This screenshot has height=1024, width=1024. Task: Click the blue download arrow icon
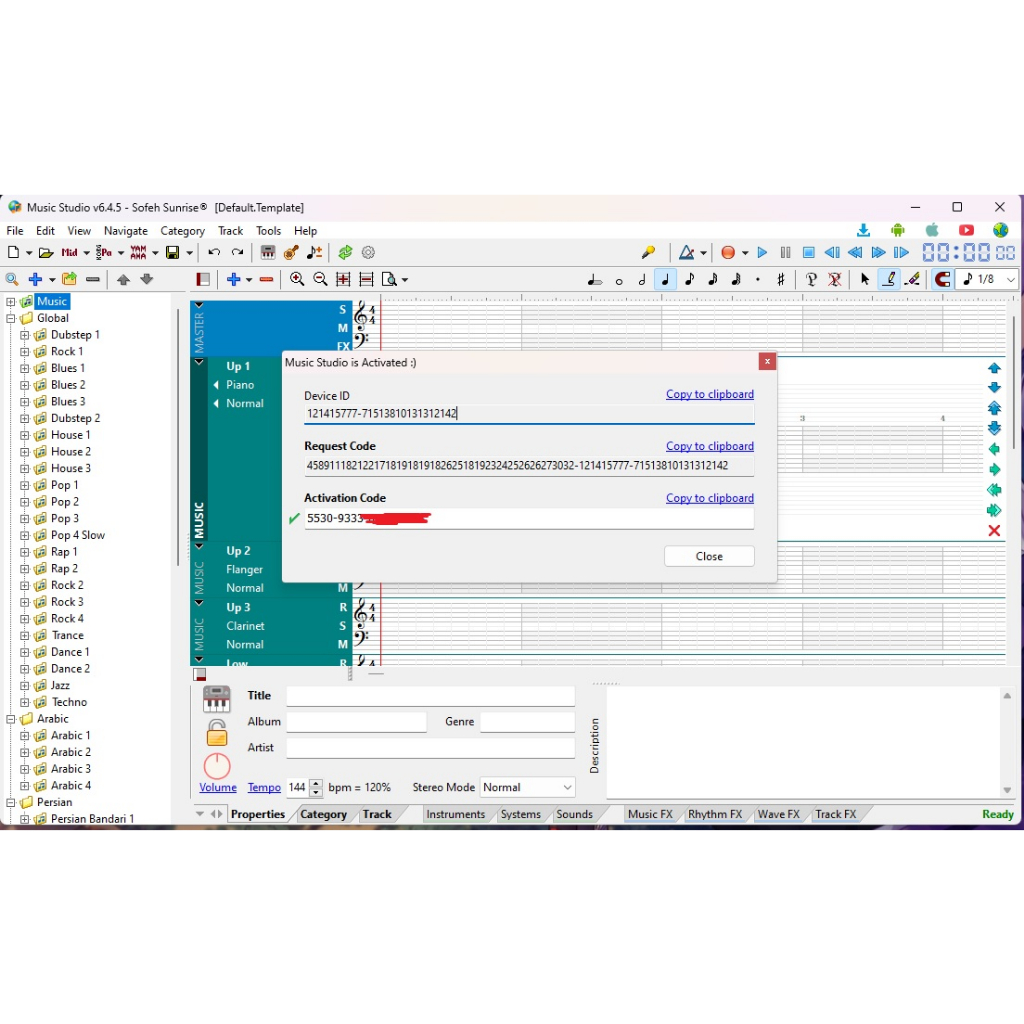[863, 230]
